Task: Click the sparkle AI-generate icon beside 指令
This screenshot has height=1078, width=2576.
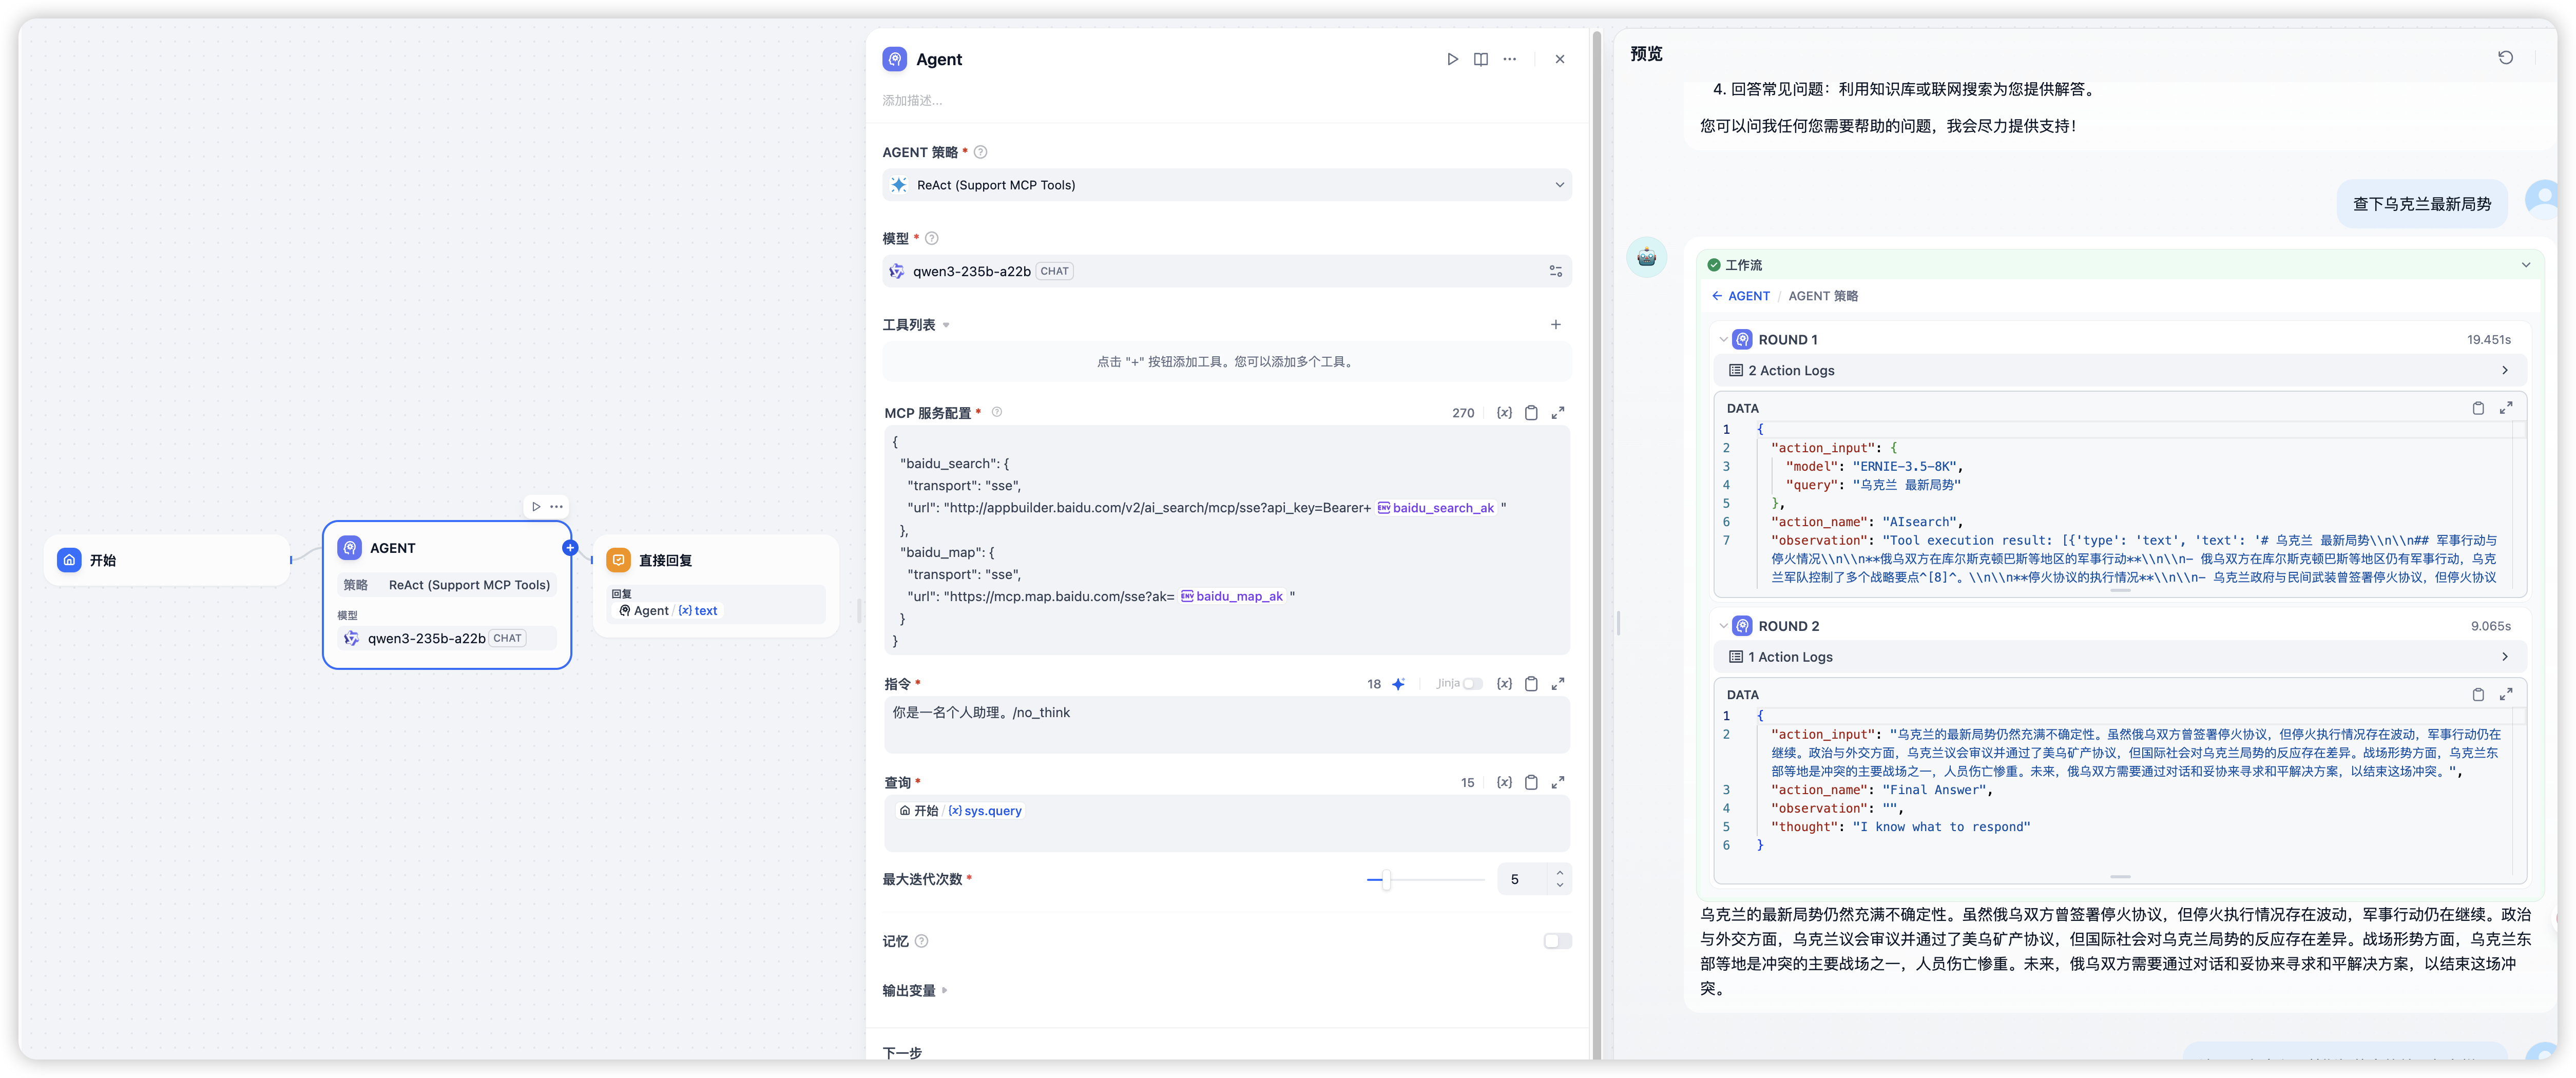Action: [1399, 684]
